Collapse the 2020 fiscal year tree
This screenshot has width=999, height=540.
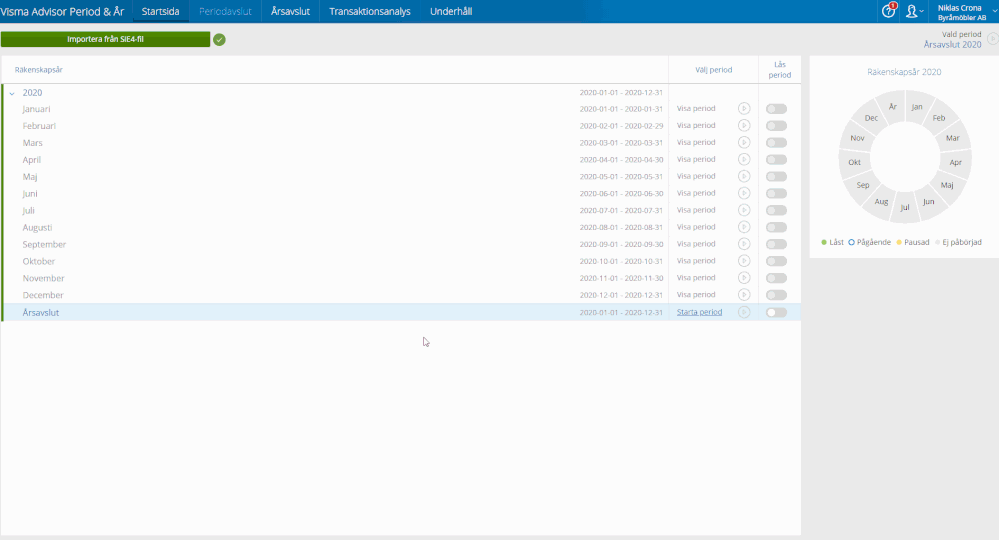12,93
